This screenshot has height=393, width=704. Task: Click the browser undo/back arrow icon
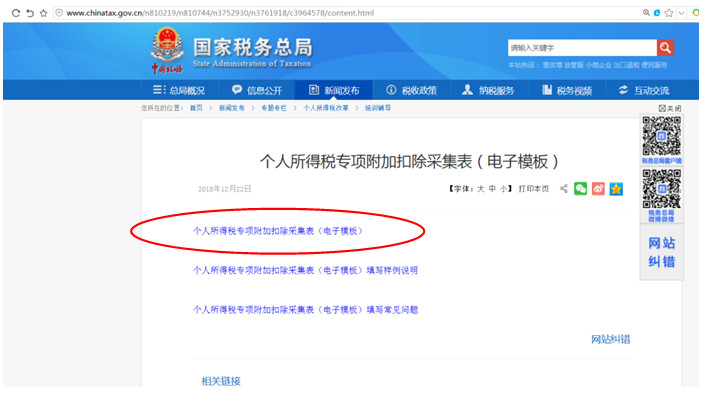tap(30, 13)
